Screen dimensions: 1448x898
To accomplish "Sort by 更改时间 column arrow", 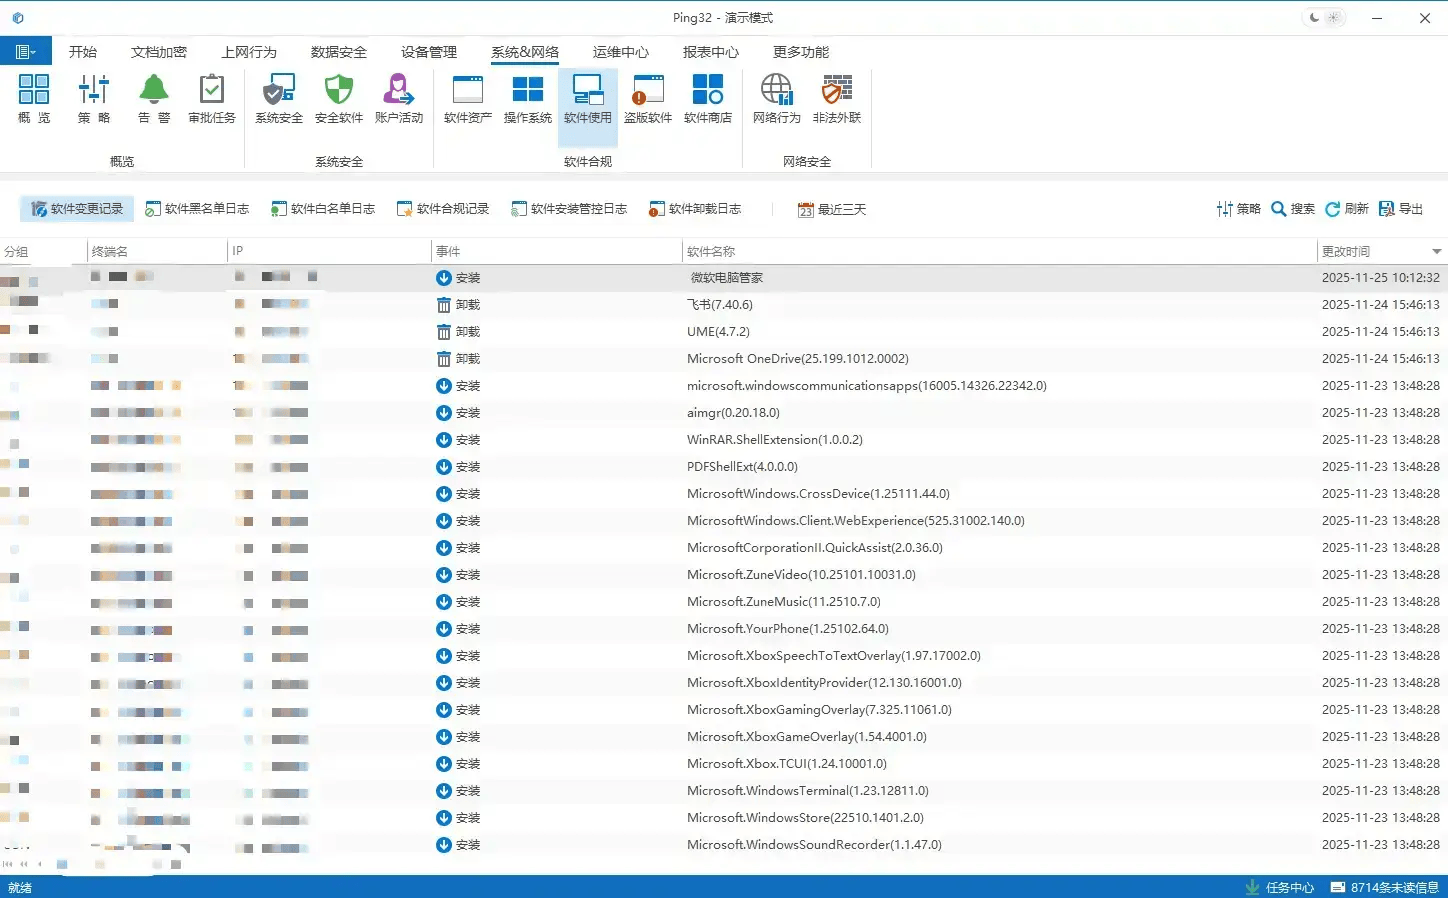I will [x=1436, y=252].
